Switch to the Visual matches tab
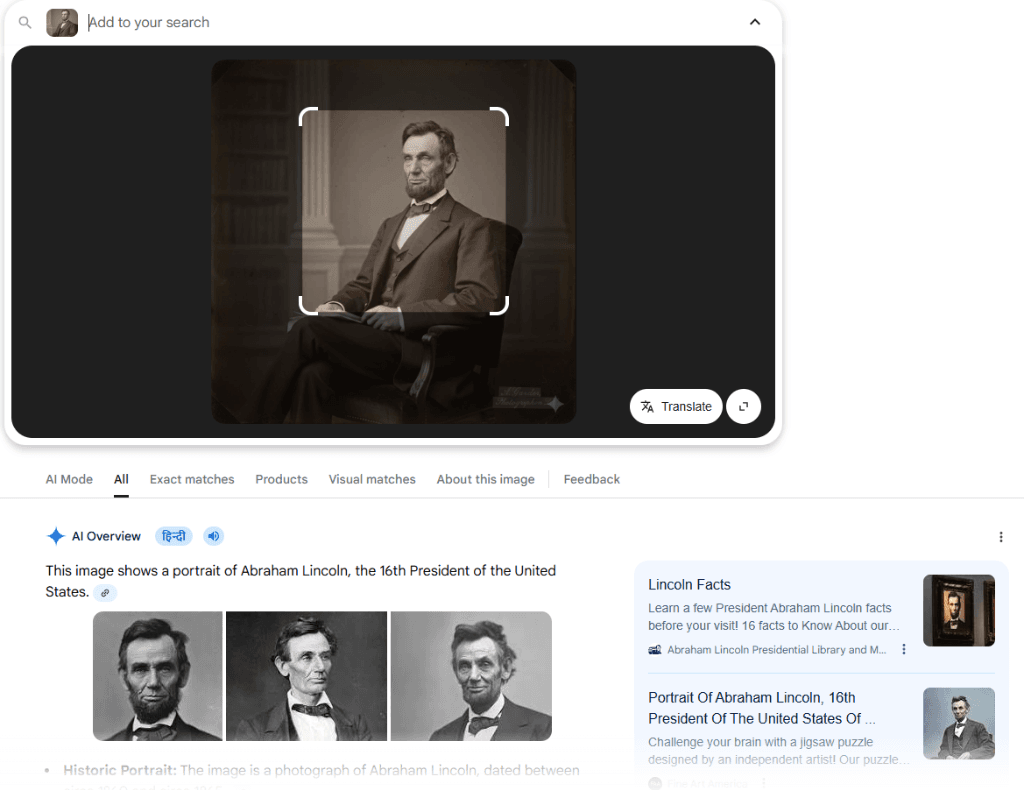Screen dimensions: 1024x790 click(372, 479)
